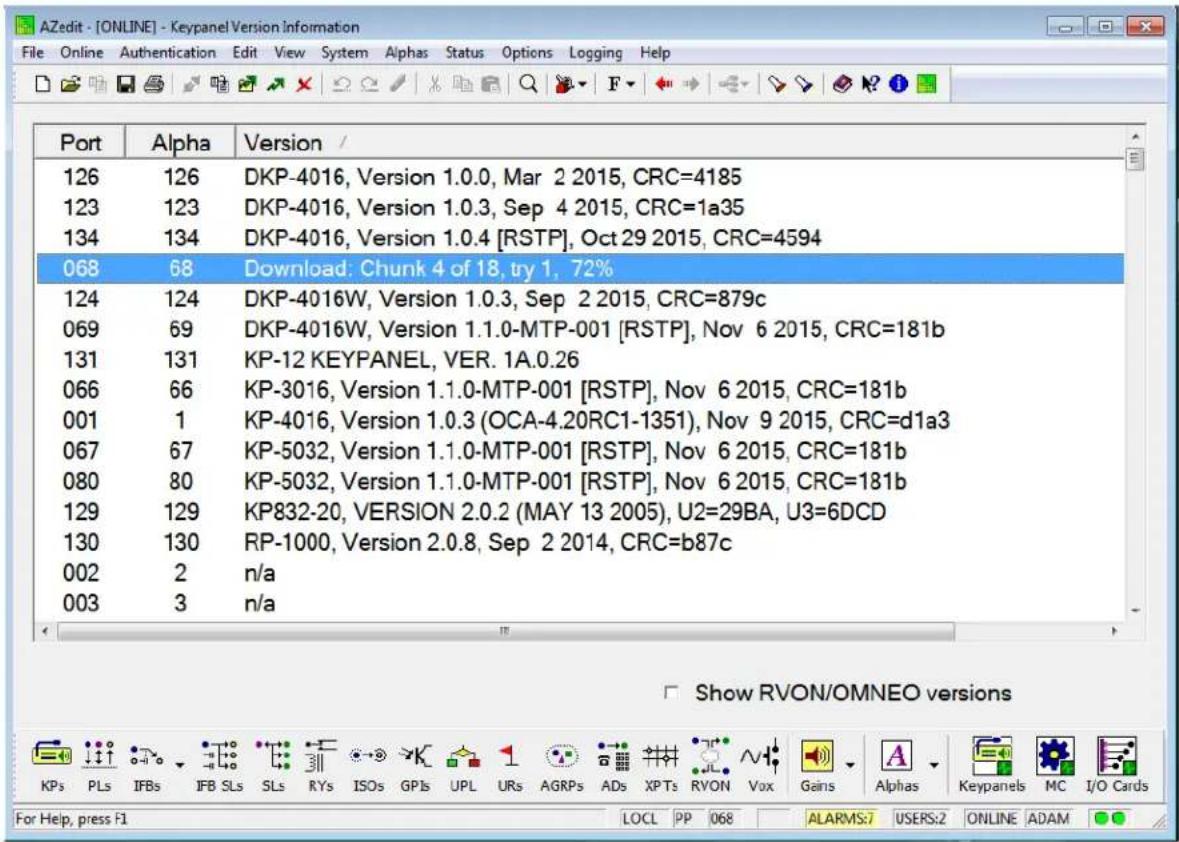
Task: Open the KPs keypanels view
Action: pyautogui.click(x=52, y=765)
